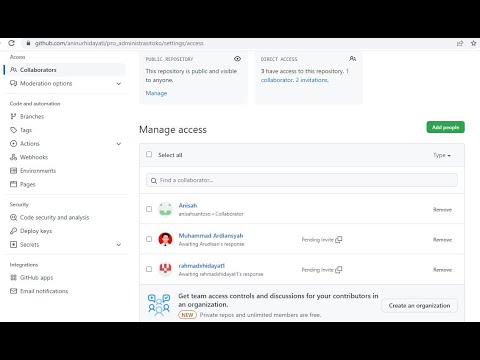Open Muhammad Ardiansyah's profile link
Image resolution: width=480 pixels, height=360 pixels.
211,235
